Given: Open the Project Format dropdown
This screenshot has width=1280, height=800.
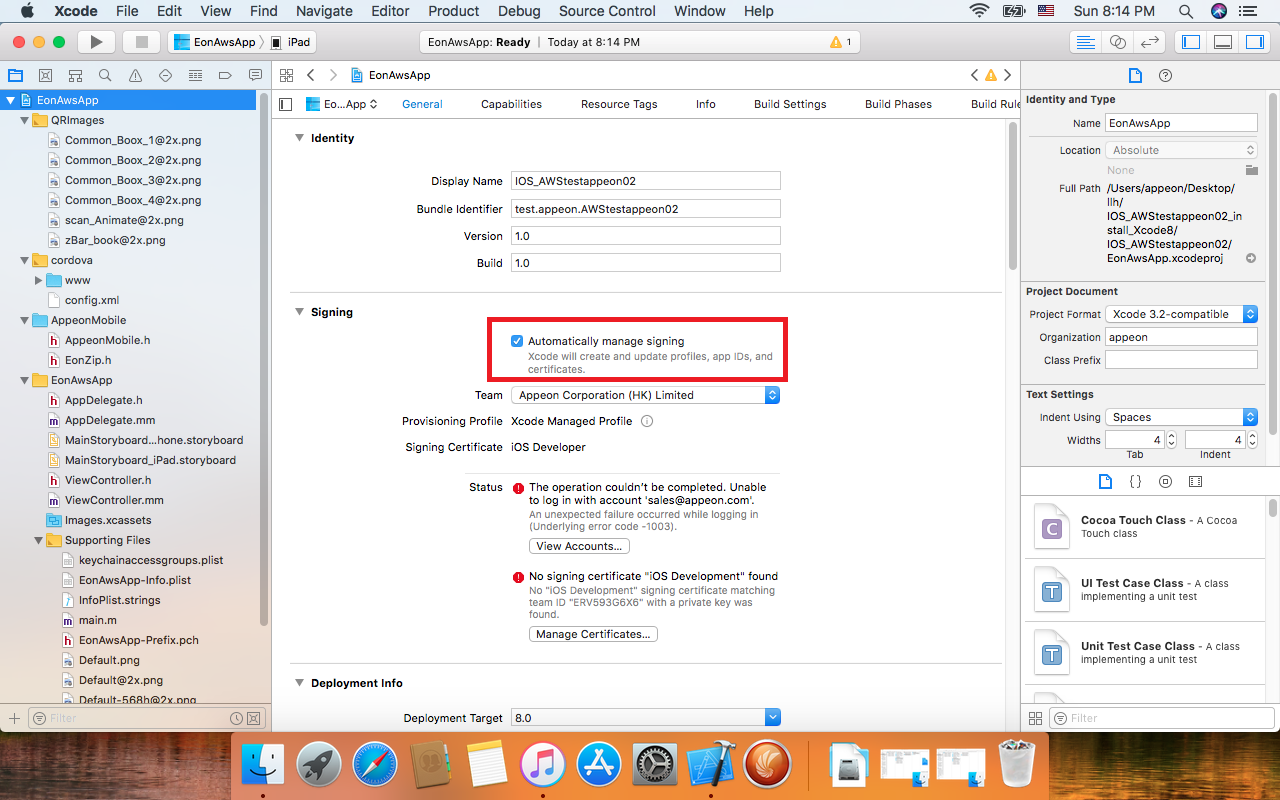Looking at the screenshot, I should click(x=1181, y=314).
